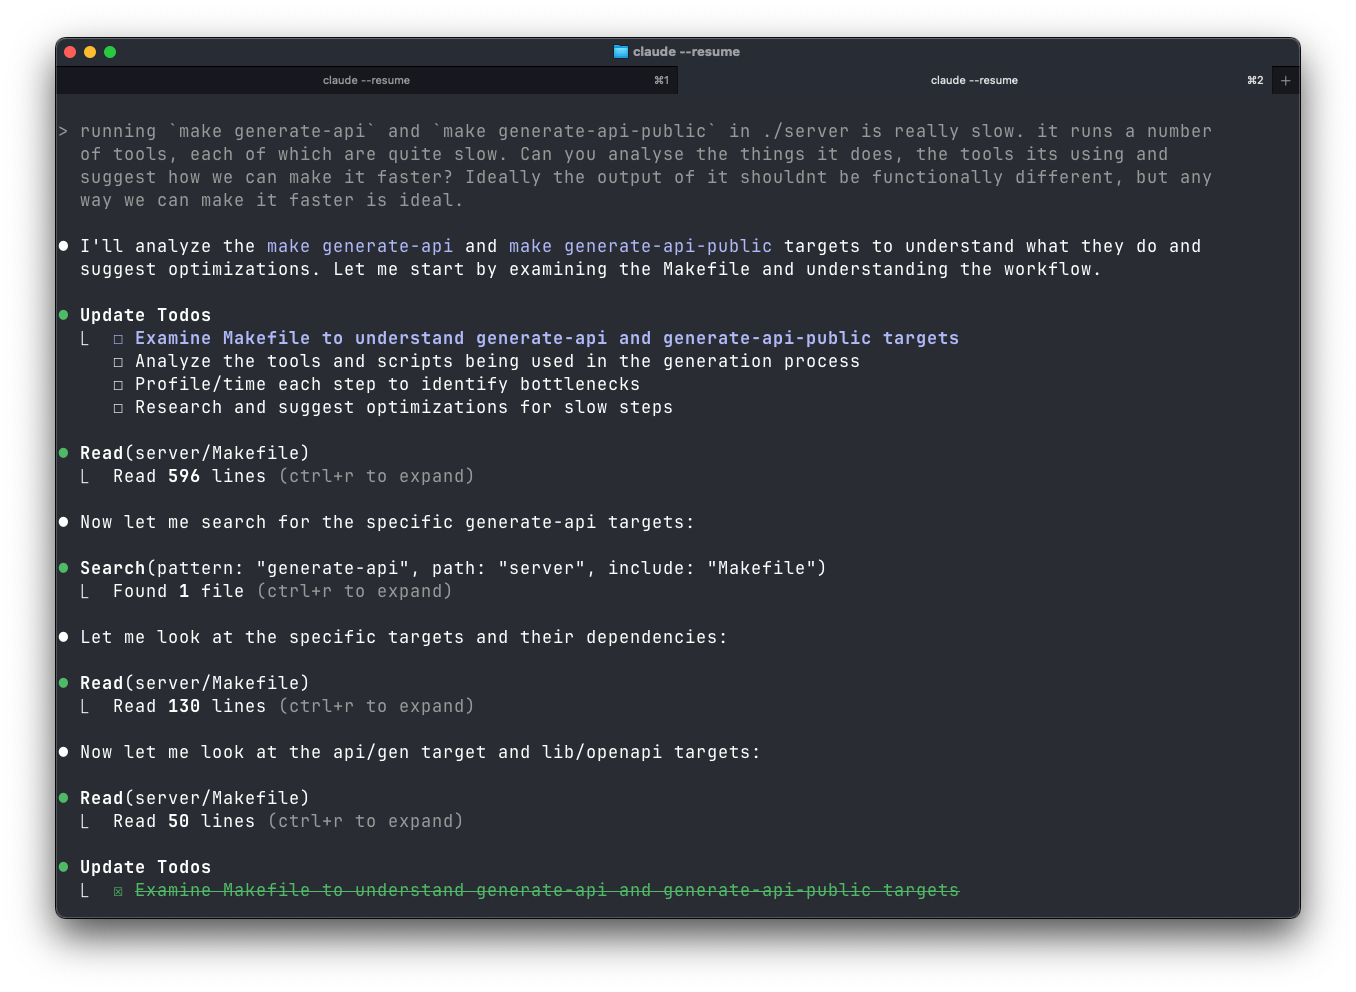Click the ⌘1 shortcut badge on the left tab
The height and width of the screenshot is (992, 1356).
pyautogui.click(x=660, y=80)
